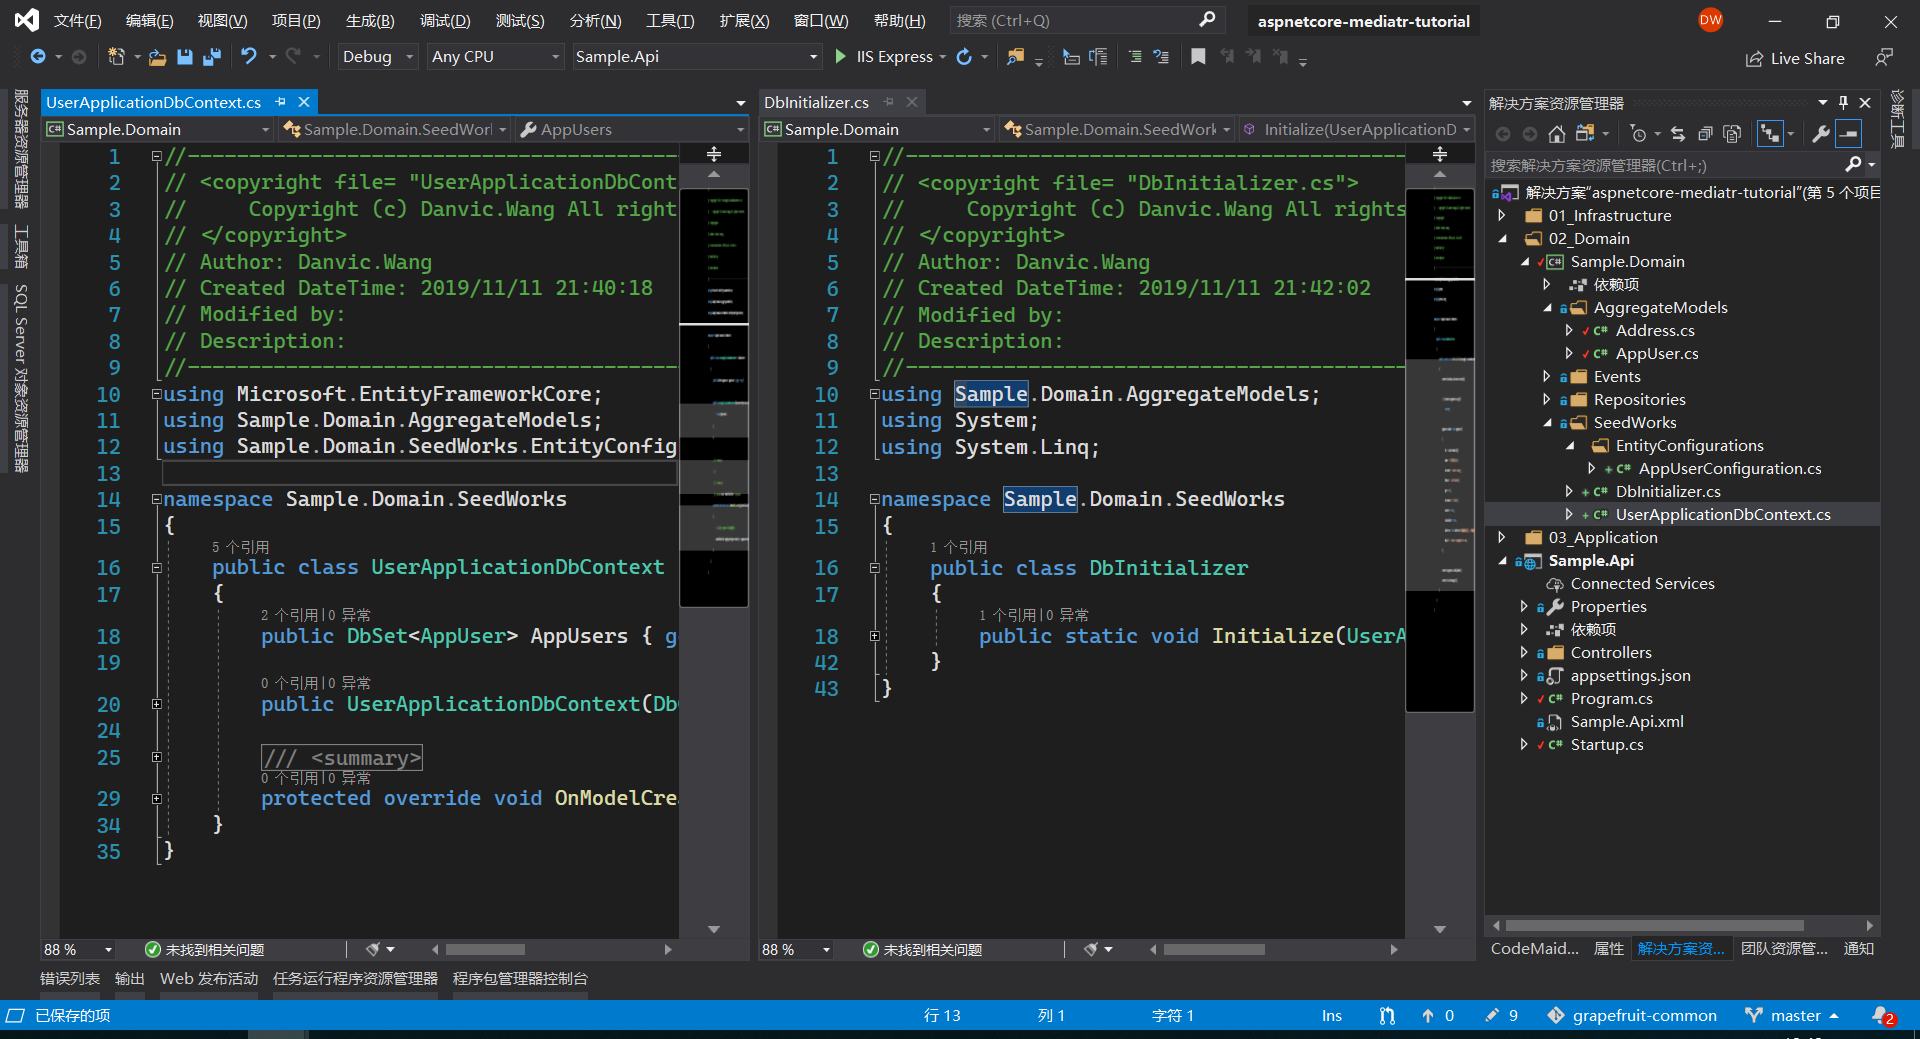Toggle auto-hide pin on Solution Explorer panel

(x=1843, y=103)
